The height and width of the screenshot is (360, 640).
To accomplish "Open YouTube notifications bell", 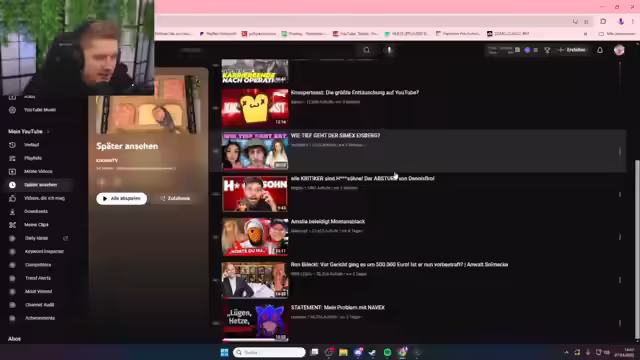I will click(600, 50).
